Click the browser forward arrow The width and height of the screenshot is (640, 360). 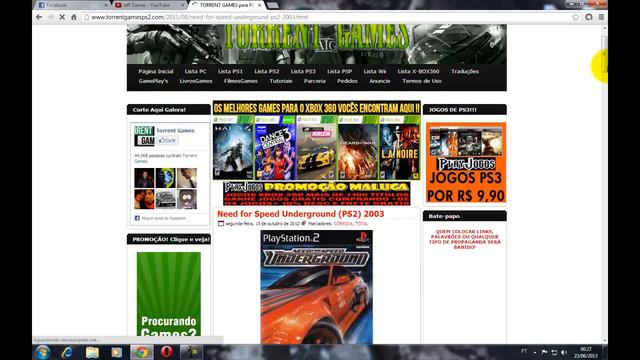click(50, 17)
